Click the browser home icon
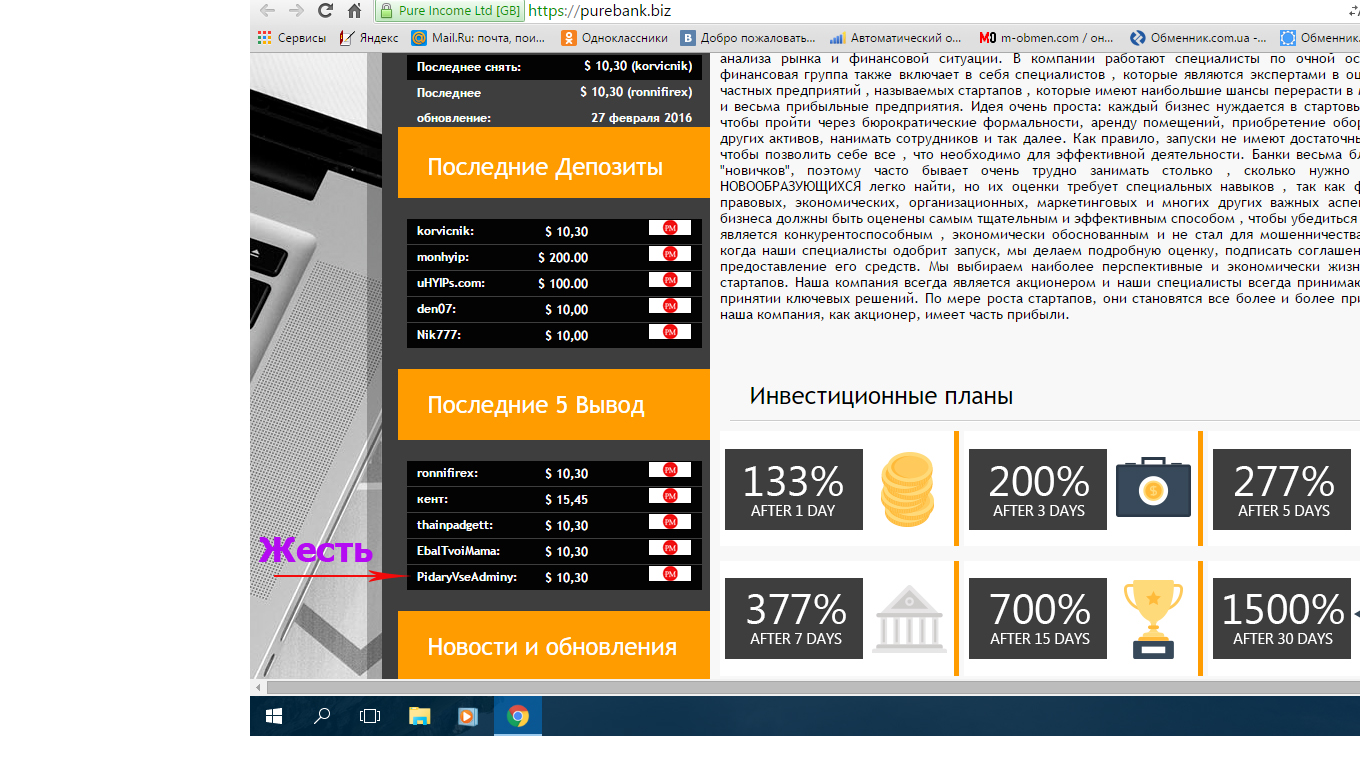Screen dimensions: 1360x768 pos(354,11)
